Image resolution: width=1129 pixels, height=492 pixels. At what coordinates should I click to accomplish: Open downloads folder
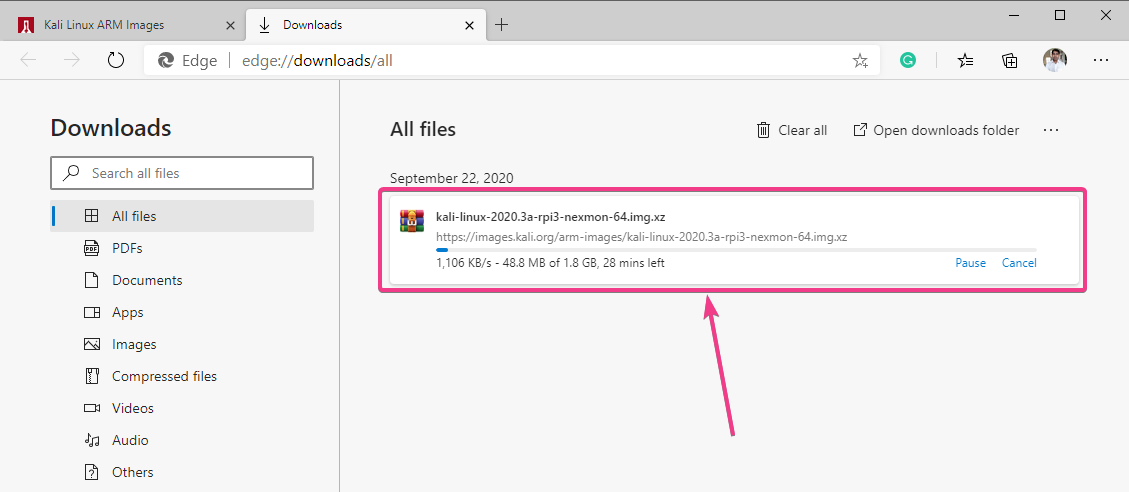click(936, 130)
